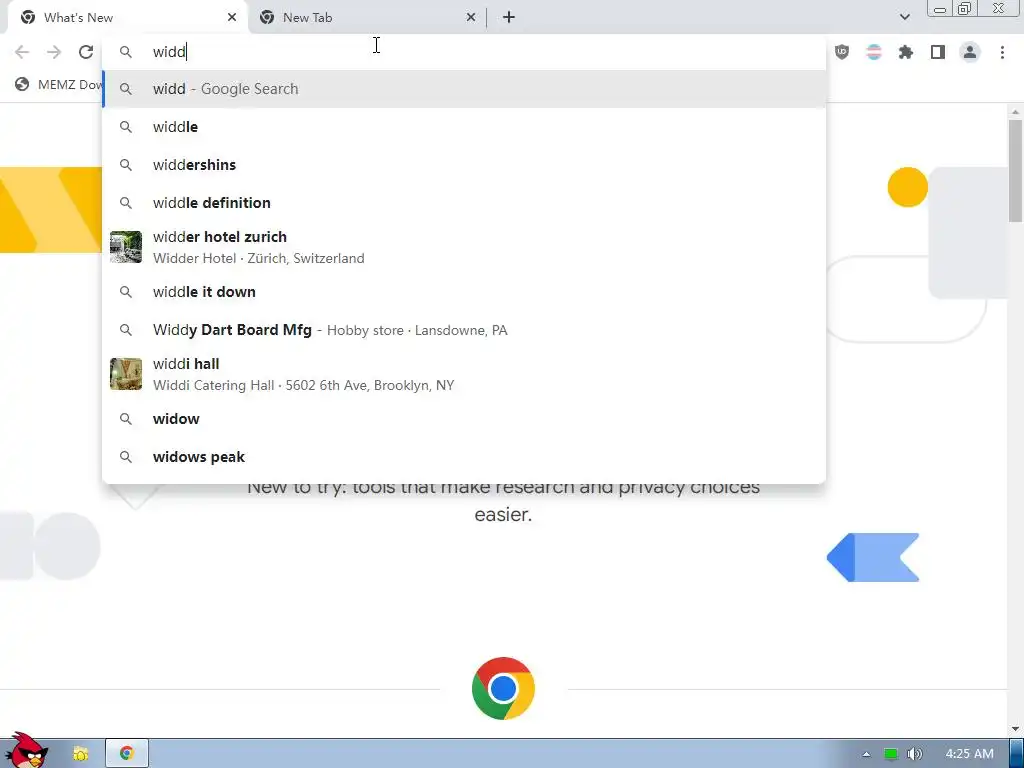Toggle the side panel icon
1024x768 pixels.
pos(938,52)
